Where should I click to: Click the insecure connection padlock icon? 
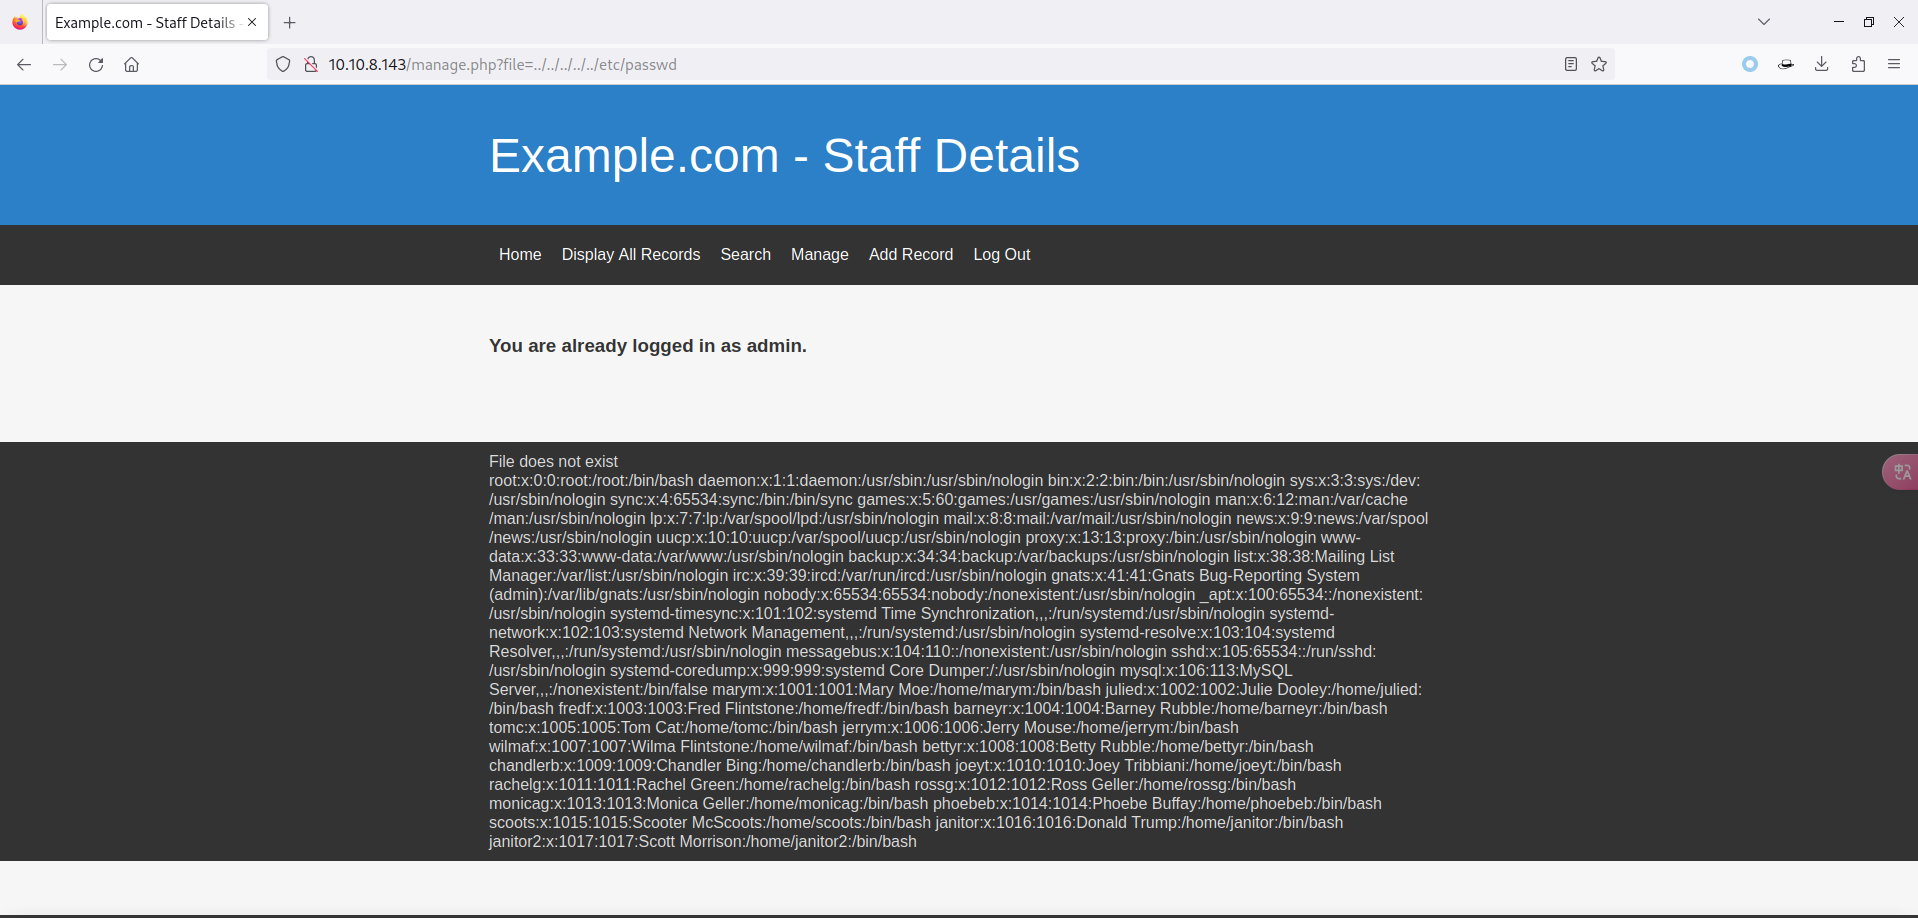click(x=311, y=65)
